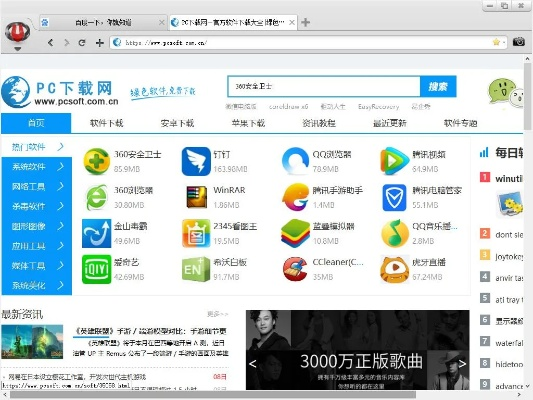Open the QQ浏览器 app icon
Viewport: 533px width, 400px height.
pyautogui.click(x=295, y=161)
